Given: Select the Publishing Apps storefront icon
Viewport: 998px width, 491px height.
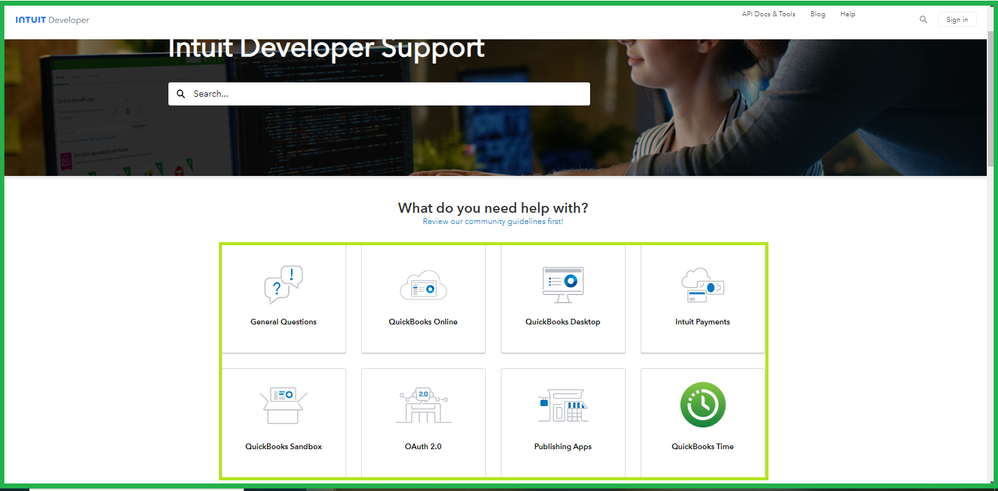Looking at the screenshot, I should tap(563, 406).
